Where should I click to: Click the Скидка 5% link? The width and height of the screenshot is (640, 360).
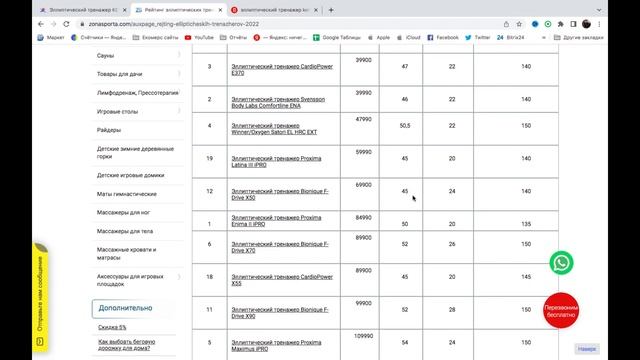pyautogui.click(x=112, y=327)
